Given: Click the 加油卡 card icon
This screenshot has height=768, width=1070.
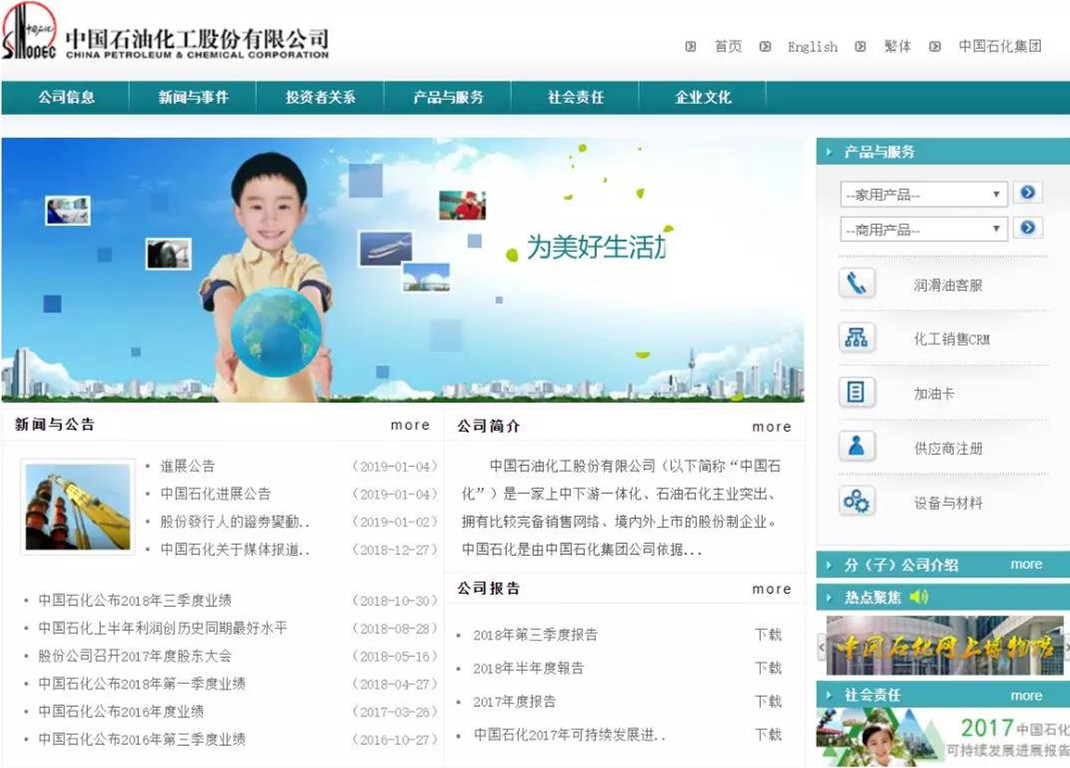Looking at the screenshot, I should coord(856,393).
